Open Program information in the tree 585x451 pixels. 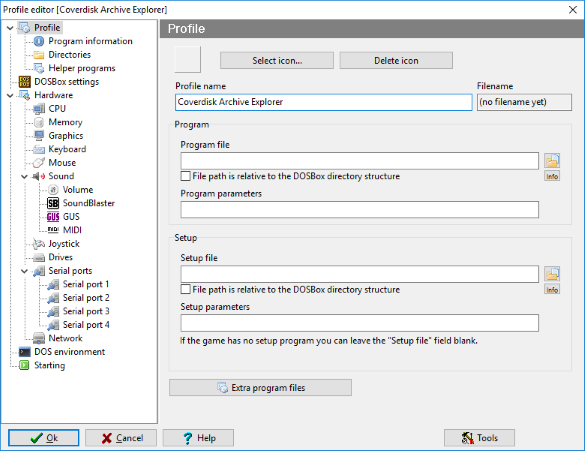[x=90, y=41]
